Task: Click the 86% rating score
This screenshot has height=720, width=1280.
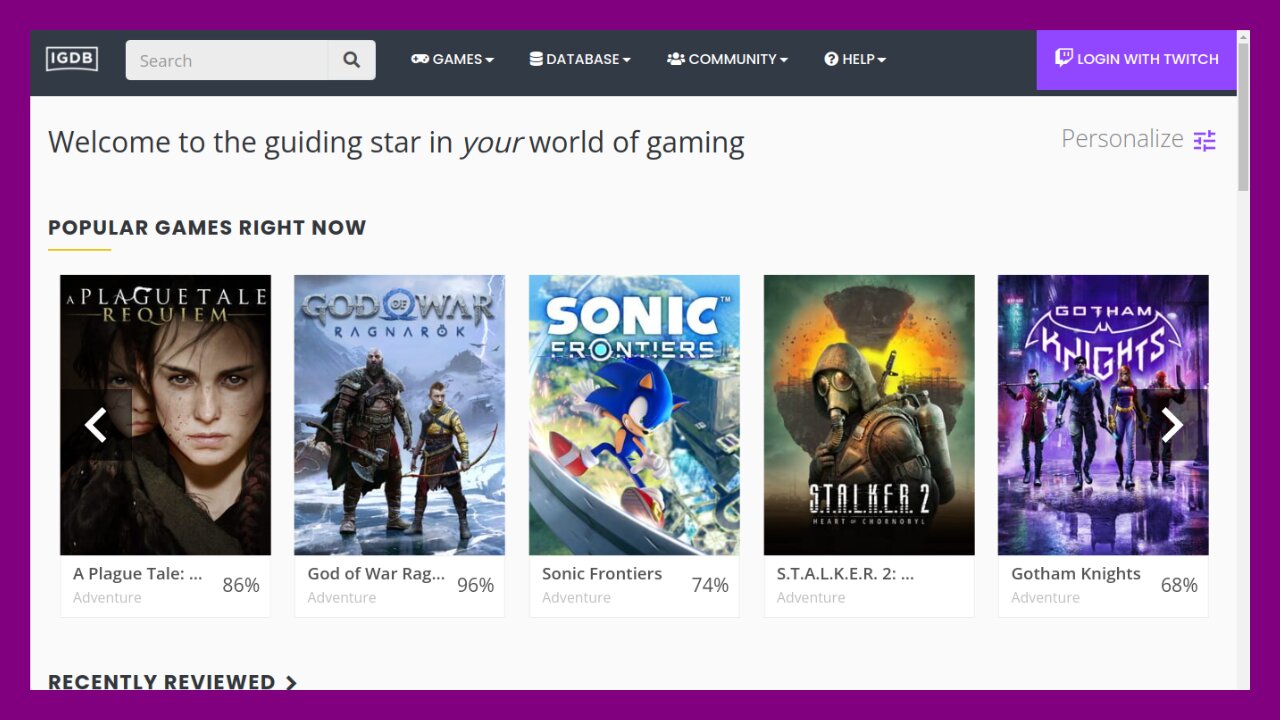Action: click(241, 585)
